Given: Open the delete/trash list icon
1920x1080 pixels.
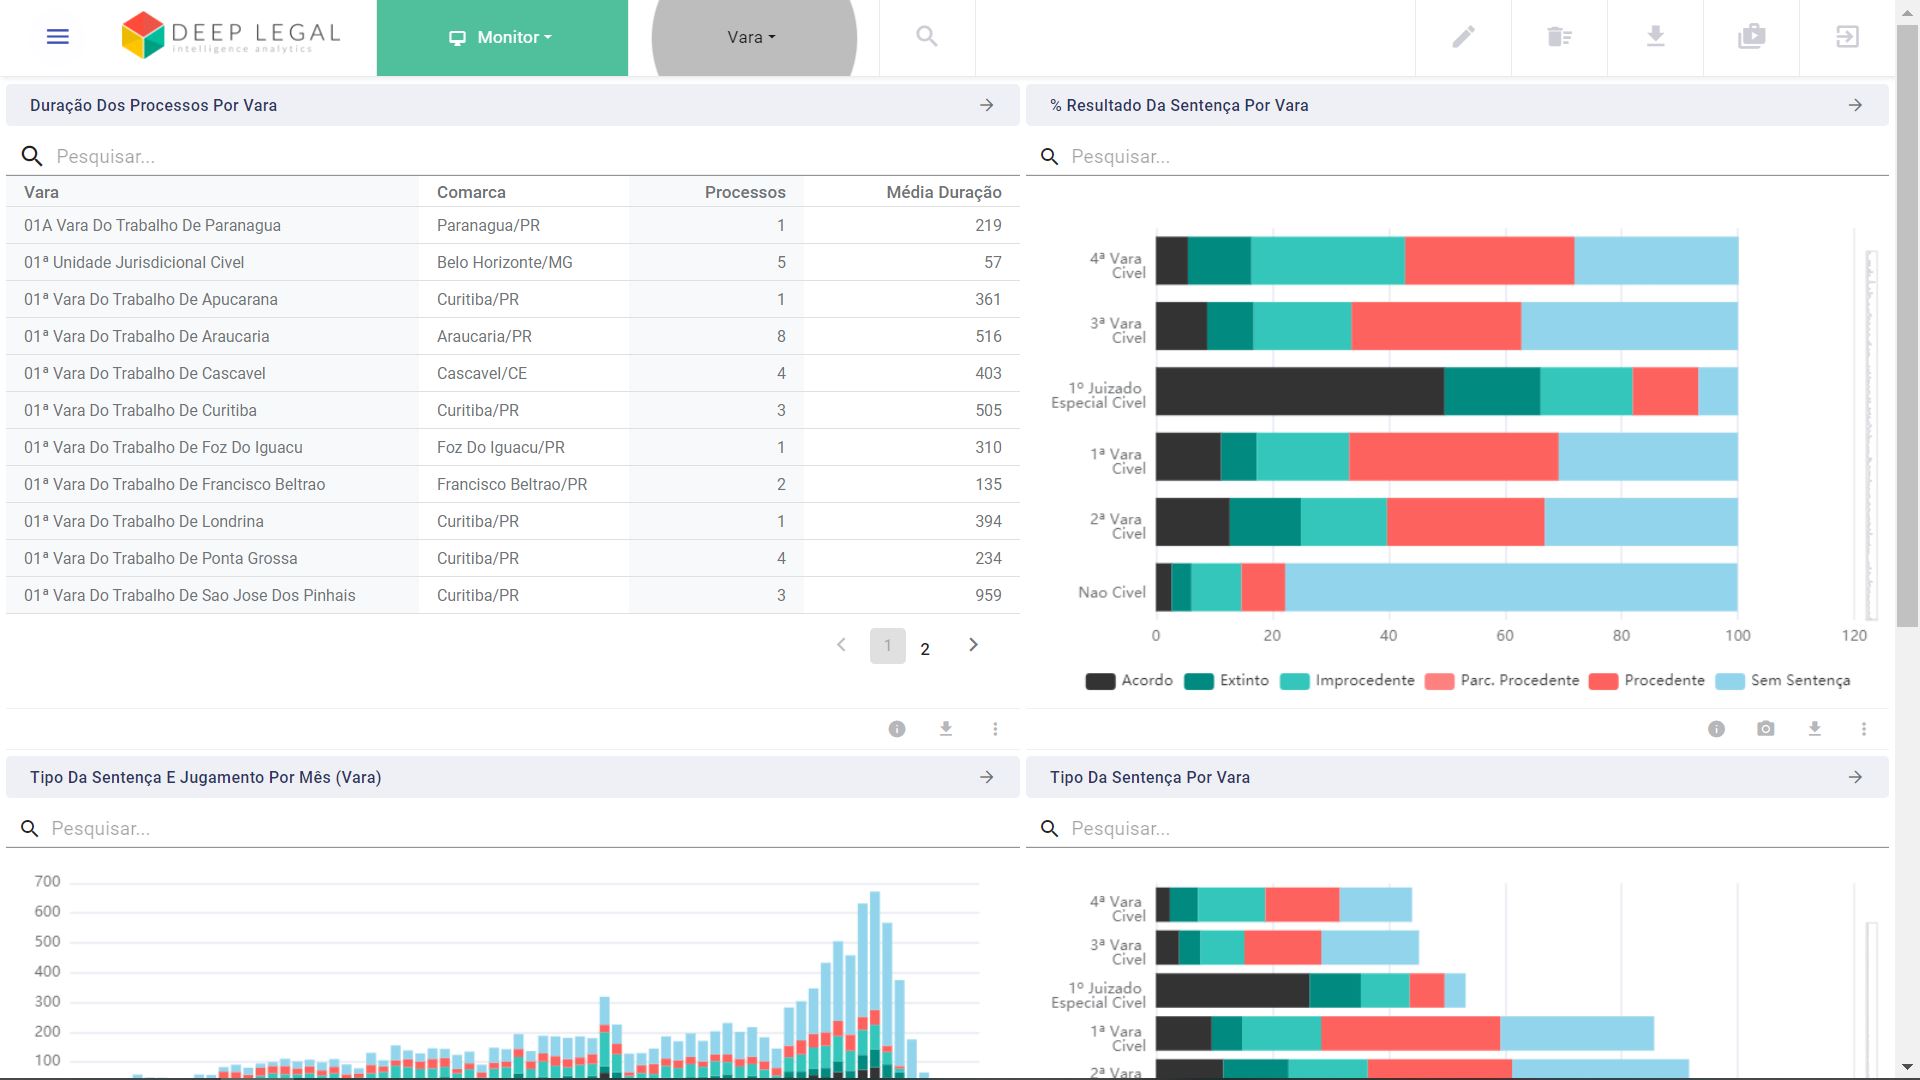Looking at the screenshot, I should (x=1558, y=36).
